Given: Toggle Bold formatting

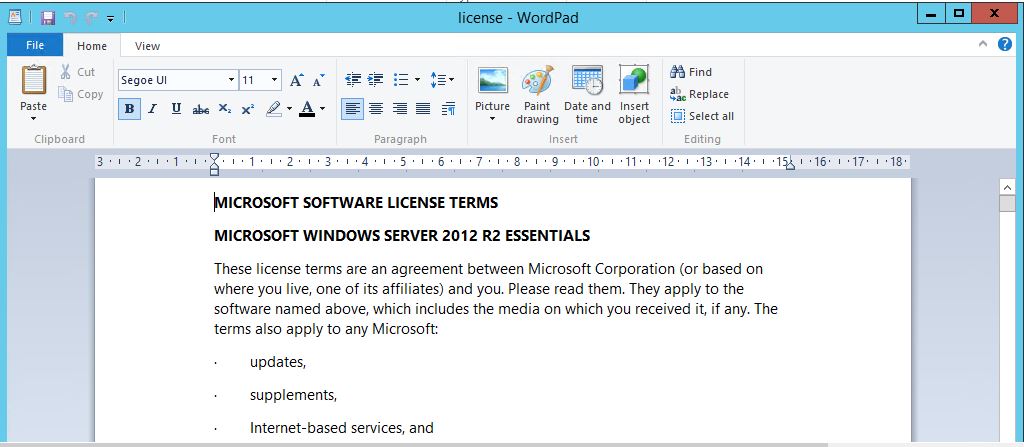Looking at the screenshot, I should [129, 109].
